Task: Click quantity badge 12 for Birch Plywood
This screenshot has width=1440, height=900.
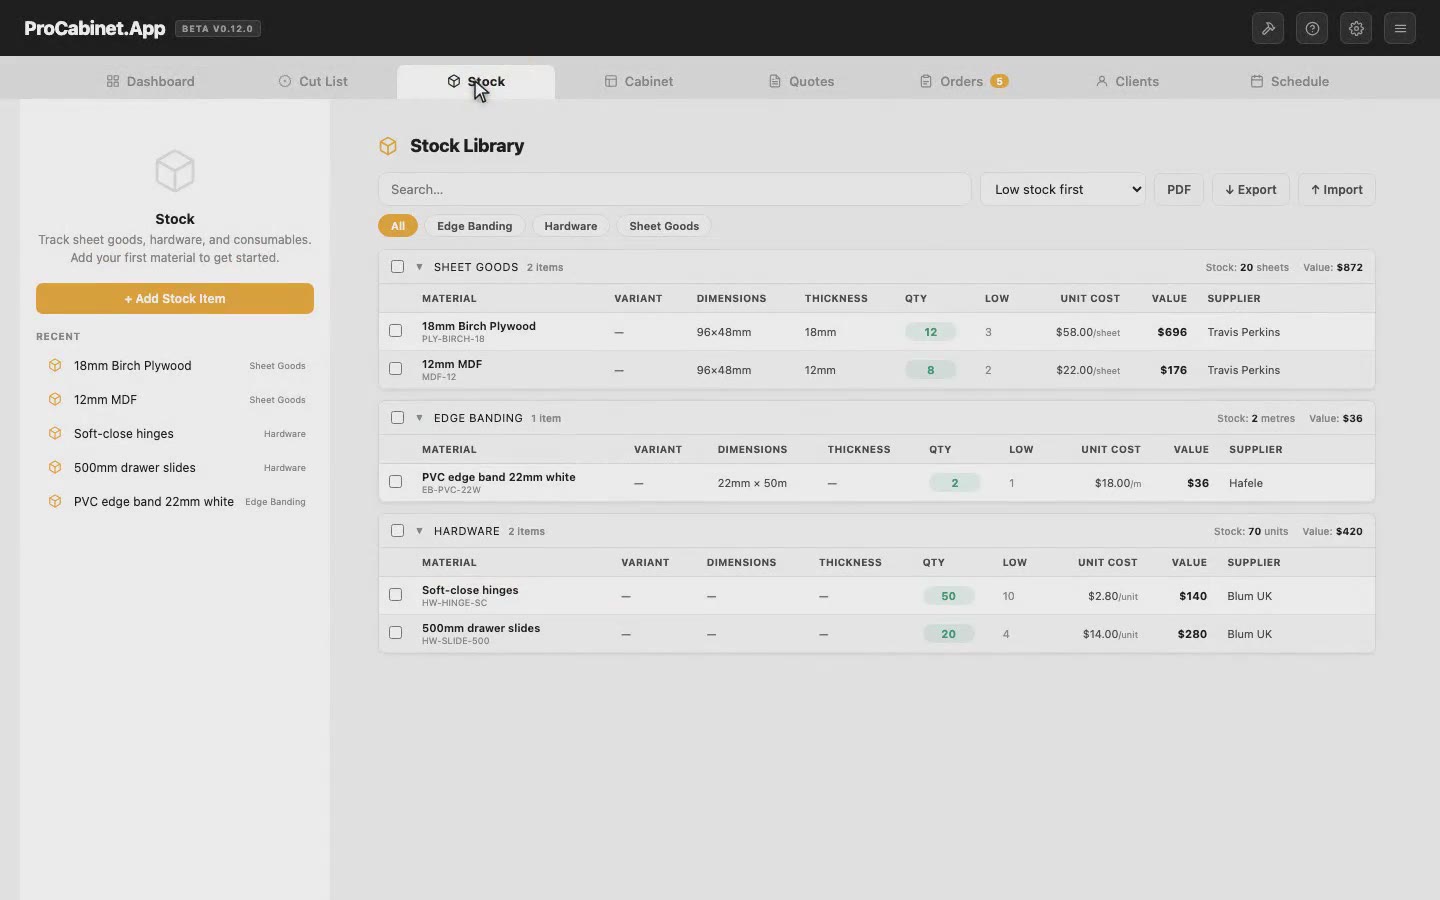Action: [931, 332]
